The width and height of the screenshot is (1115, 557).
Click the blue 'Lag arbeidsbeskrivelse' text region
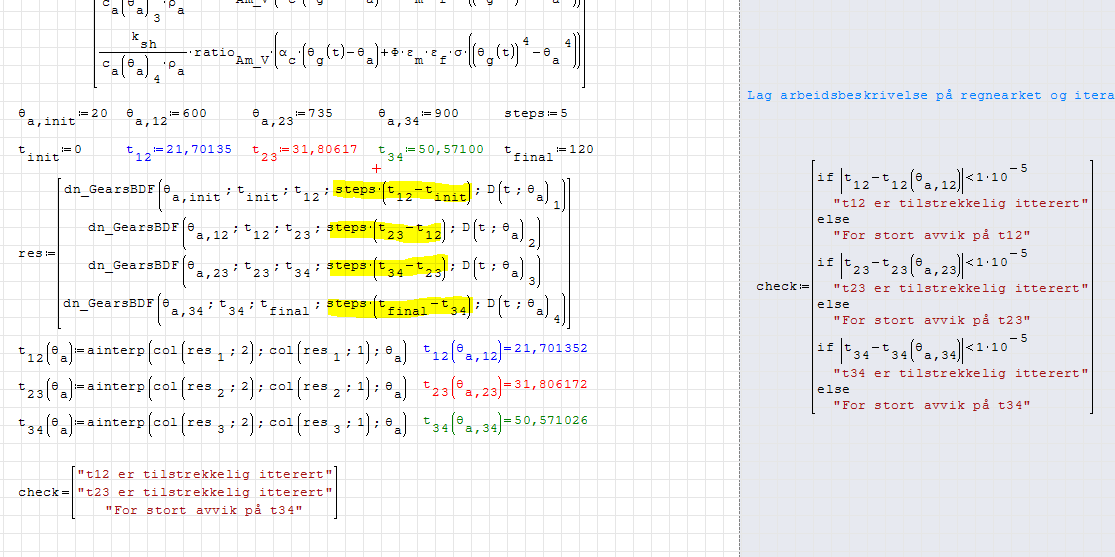[930, 95]
